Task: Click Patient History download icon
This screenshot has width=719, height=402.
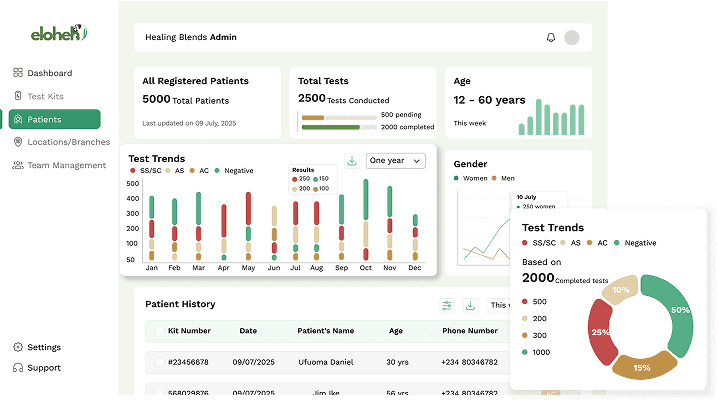Action: [470, 305]
